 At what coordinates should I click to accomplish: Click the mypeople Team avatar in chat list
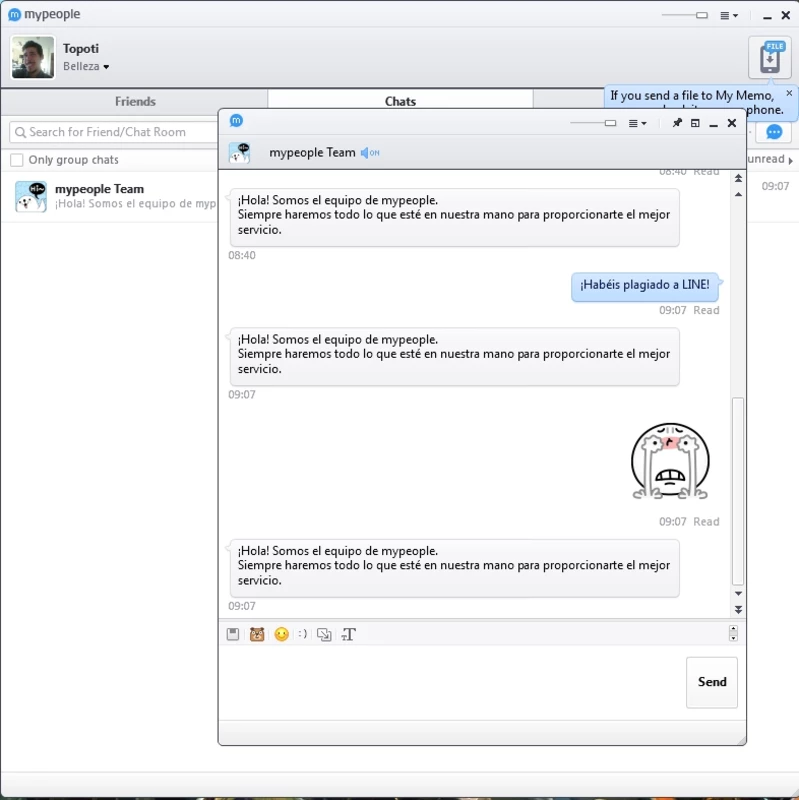click(x=31, y=196)
